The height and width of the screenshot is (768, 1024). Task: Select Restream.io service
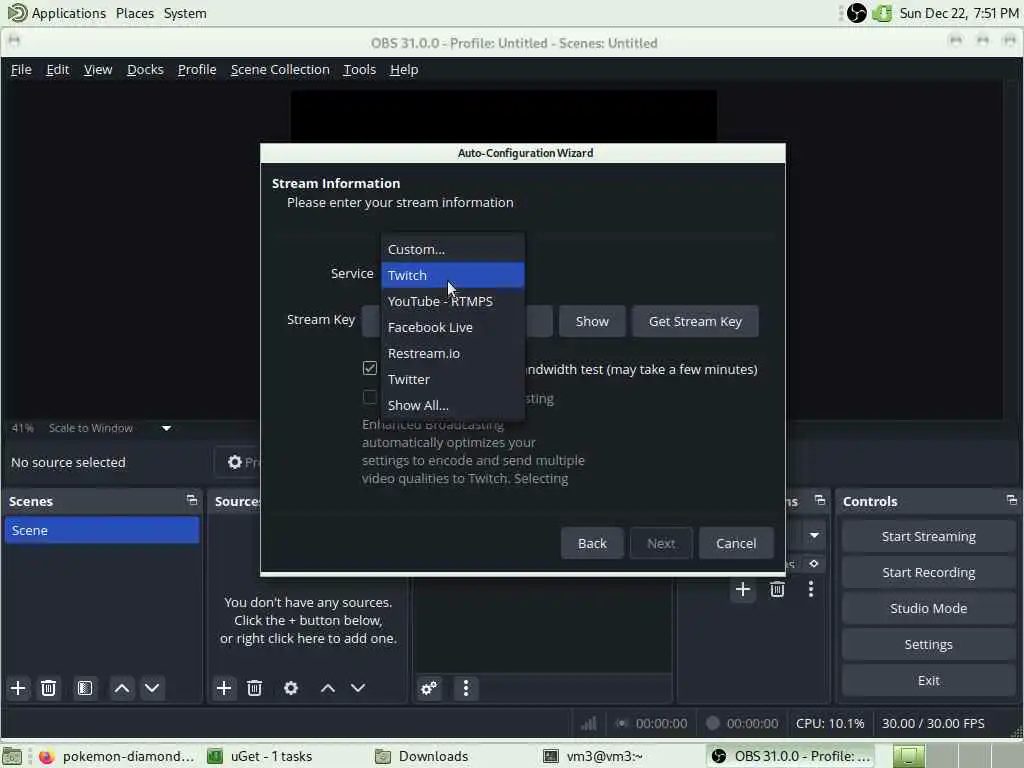coord(453,353)
